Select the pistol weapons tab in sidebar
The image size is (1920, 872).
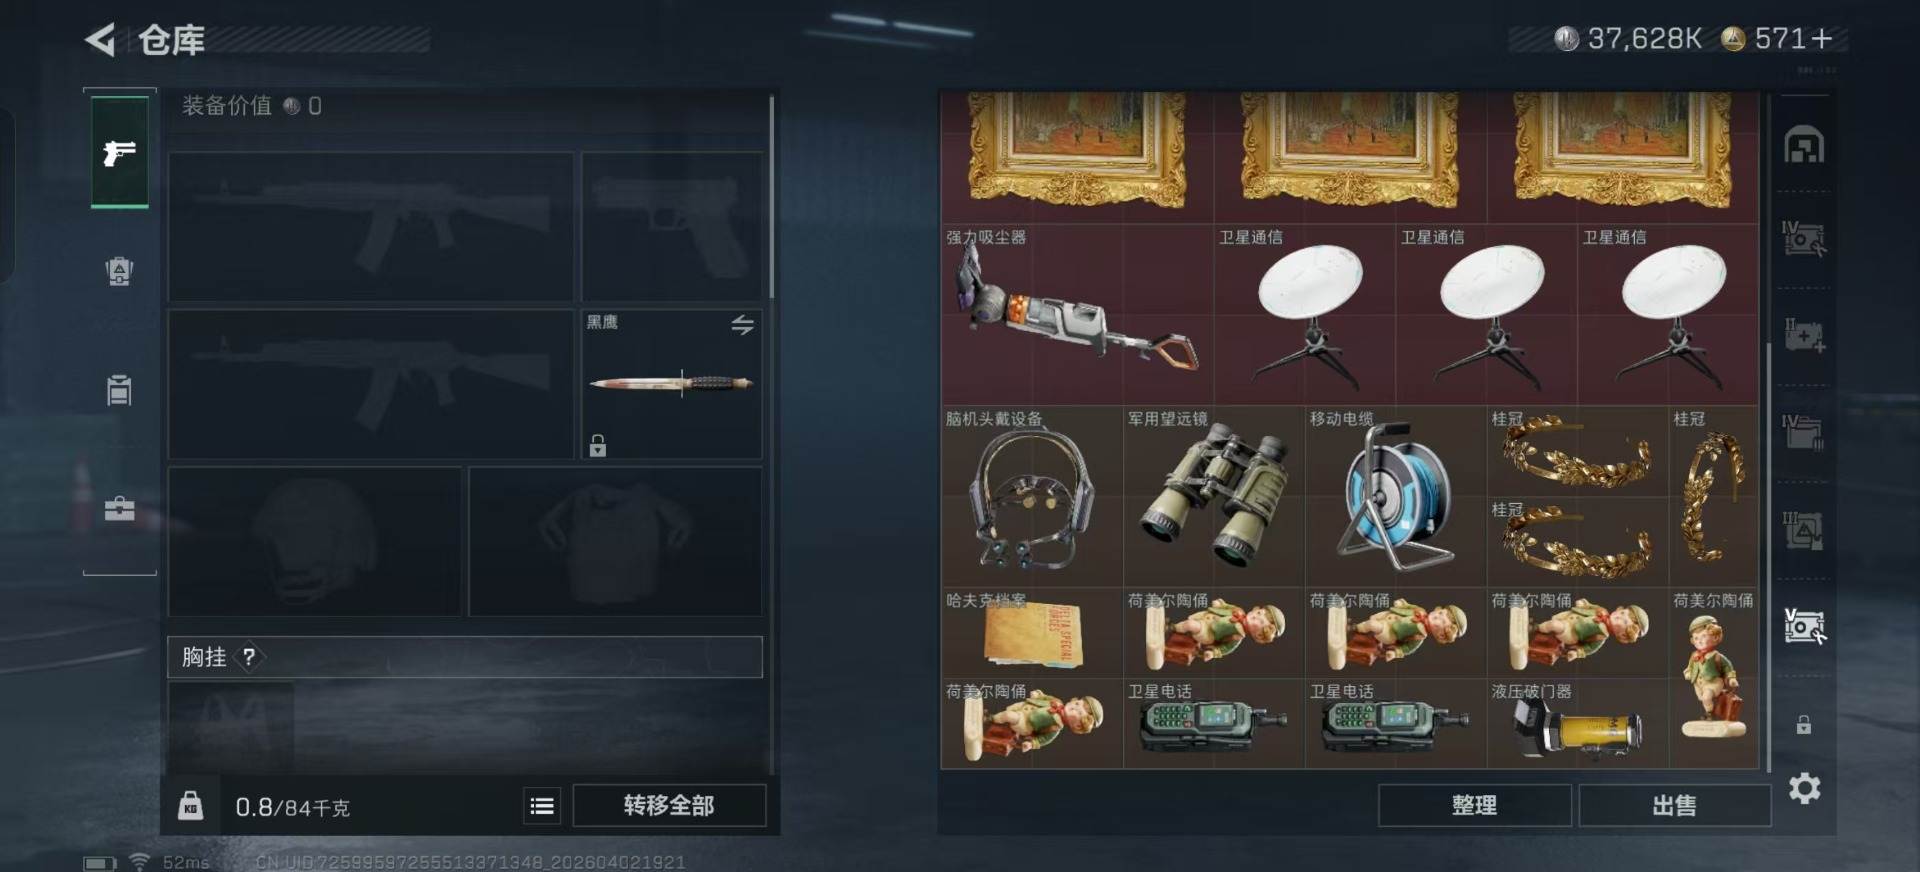tap(120, 152)
